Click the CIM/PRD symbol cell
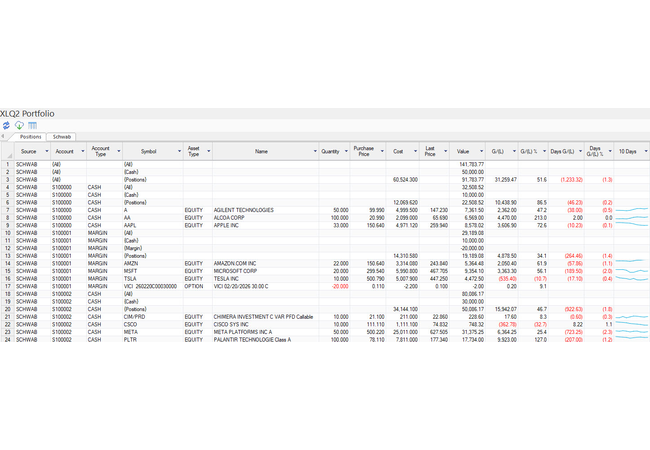650x450 pixels. 153,317
